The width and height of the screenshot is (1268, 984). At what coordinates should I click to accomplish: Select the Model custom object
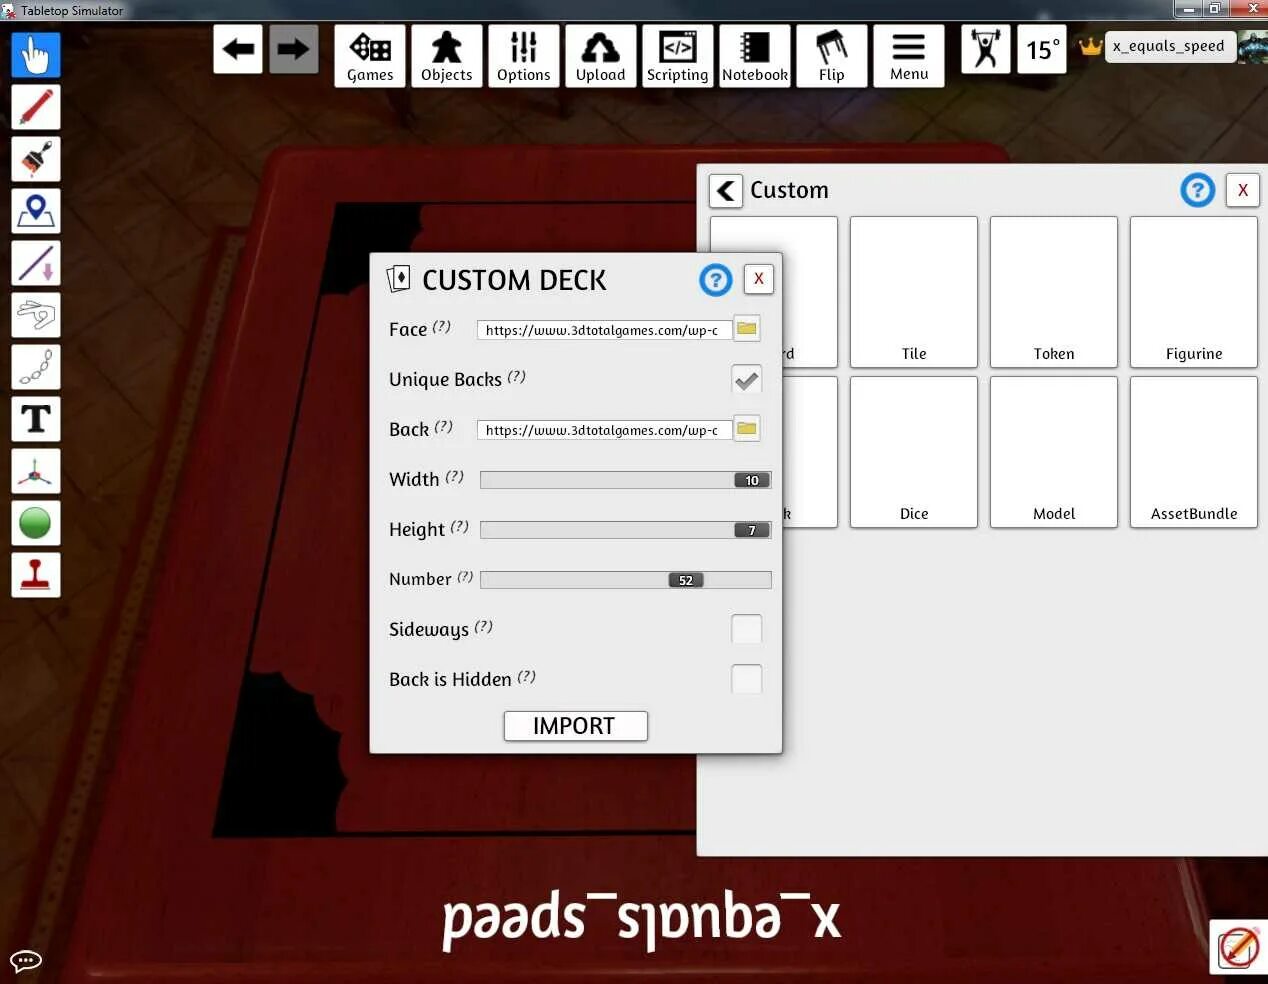pos(1054,452)
